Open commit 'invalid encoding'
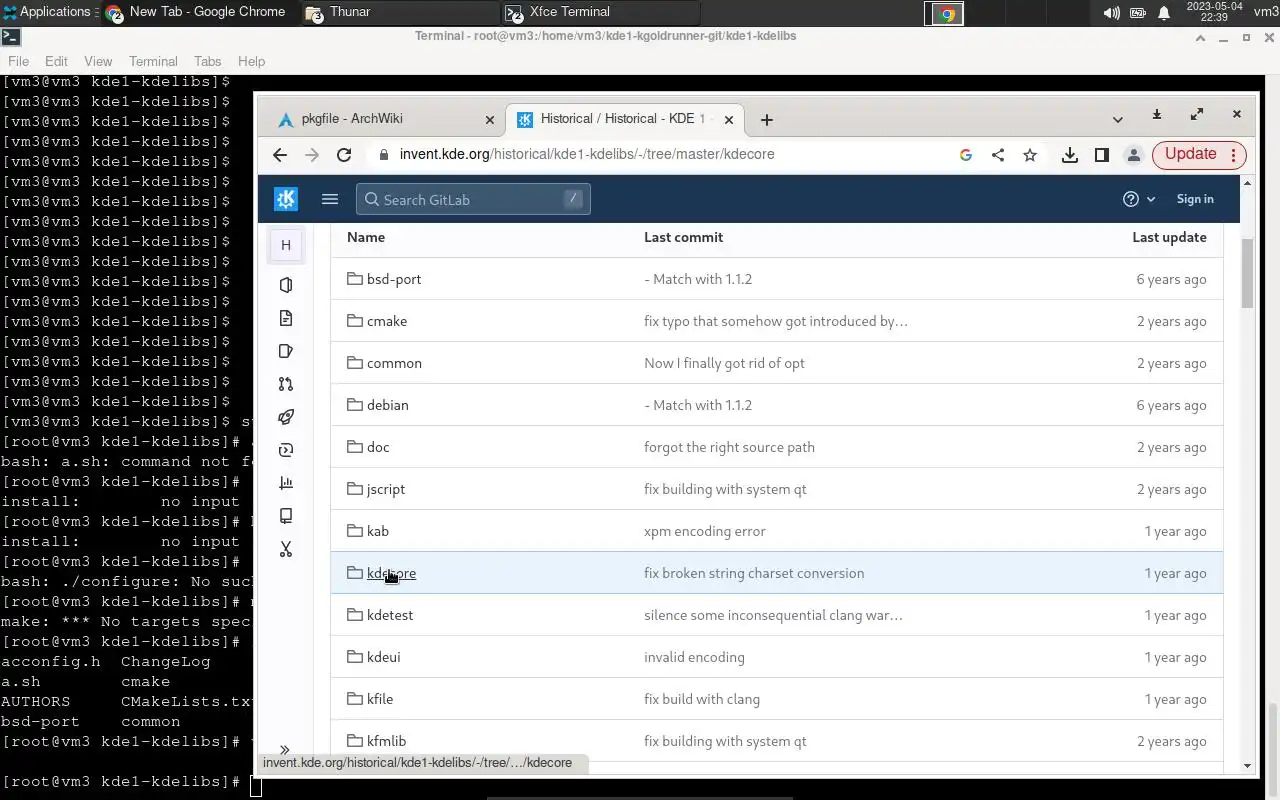The height and width of the screenshot is (800, 1280). pyautogui.click(x=694, y=657)
